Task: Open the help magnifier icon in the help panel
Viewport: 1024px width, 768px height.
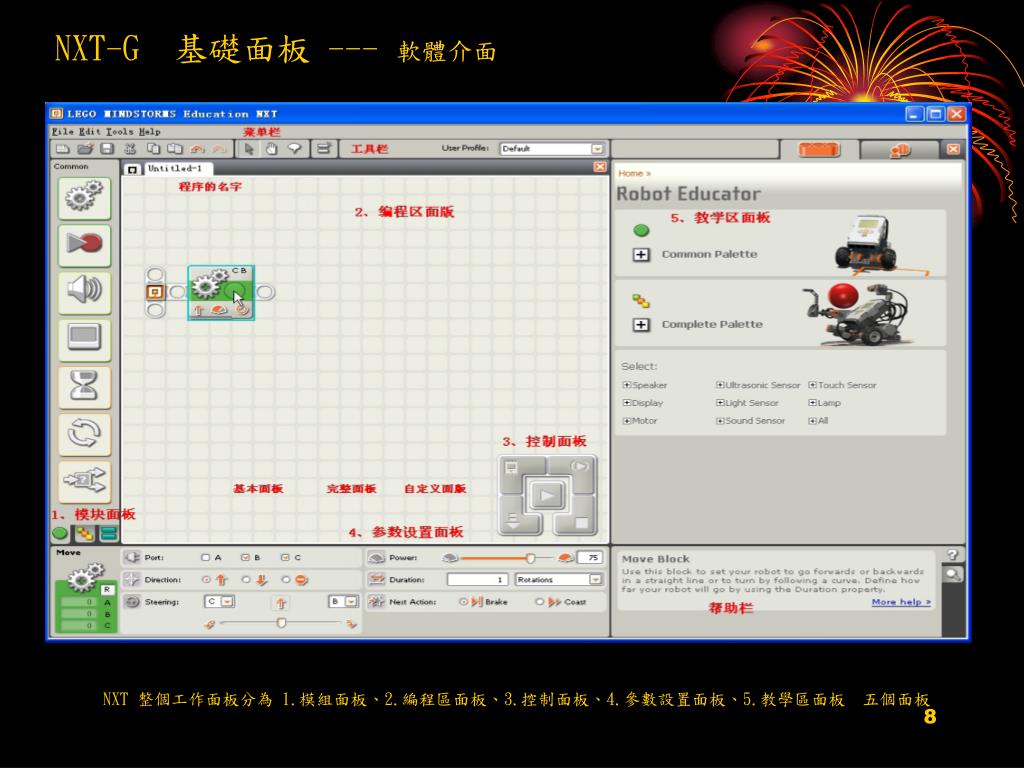Action: 953,575
